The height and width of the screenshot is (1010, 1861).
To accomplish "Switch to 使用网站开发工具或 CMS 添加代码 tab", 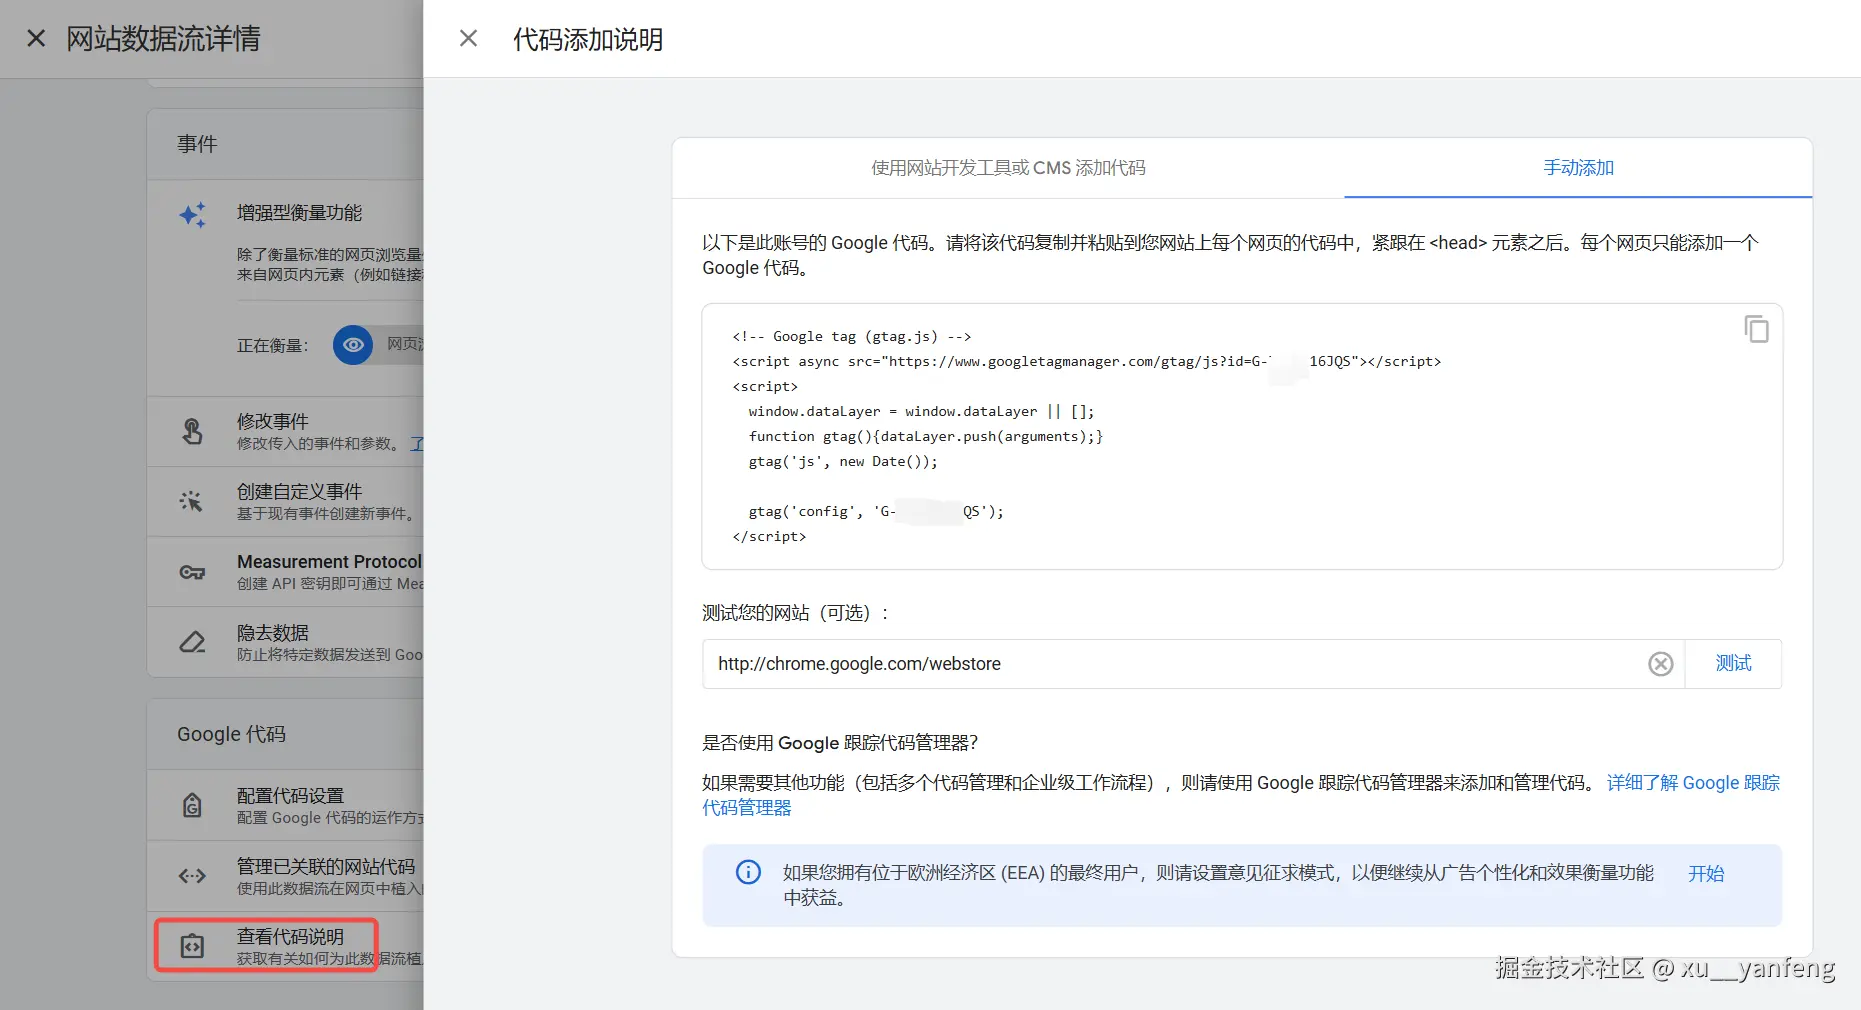I will [x=1008, y=168].
